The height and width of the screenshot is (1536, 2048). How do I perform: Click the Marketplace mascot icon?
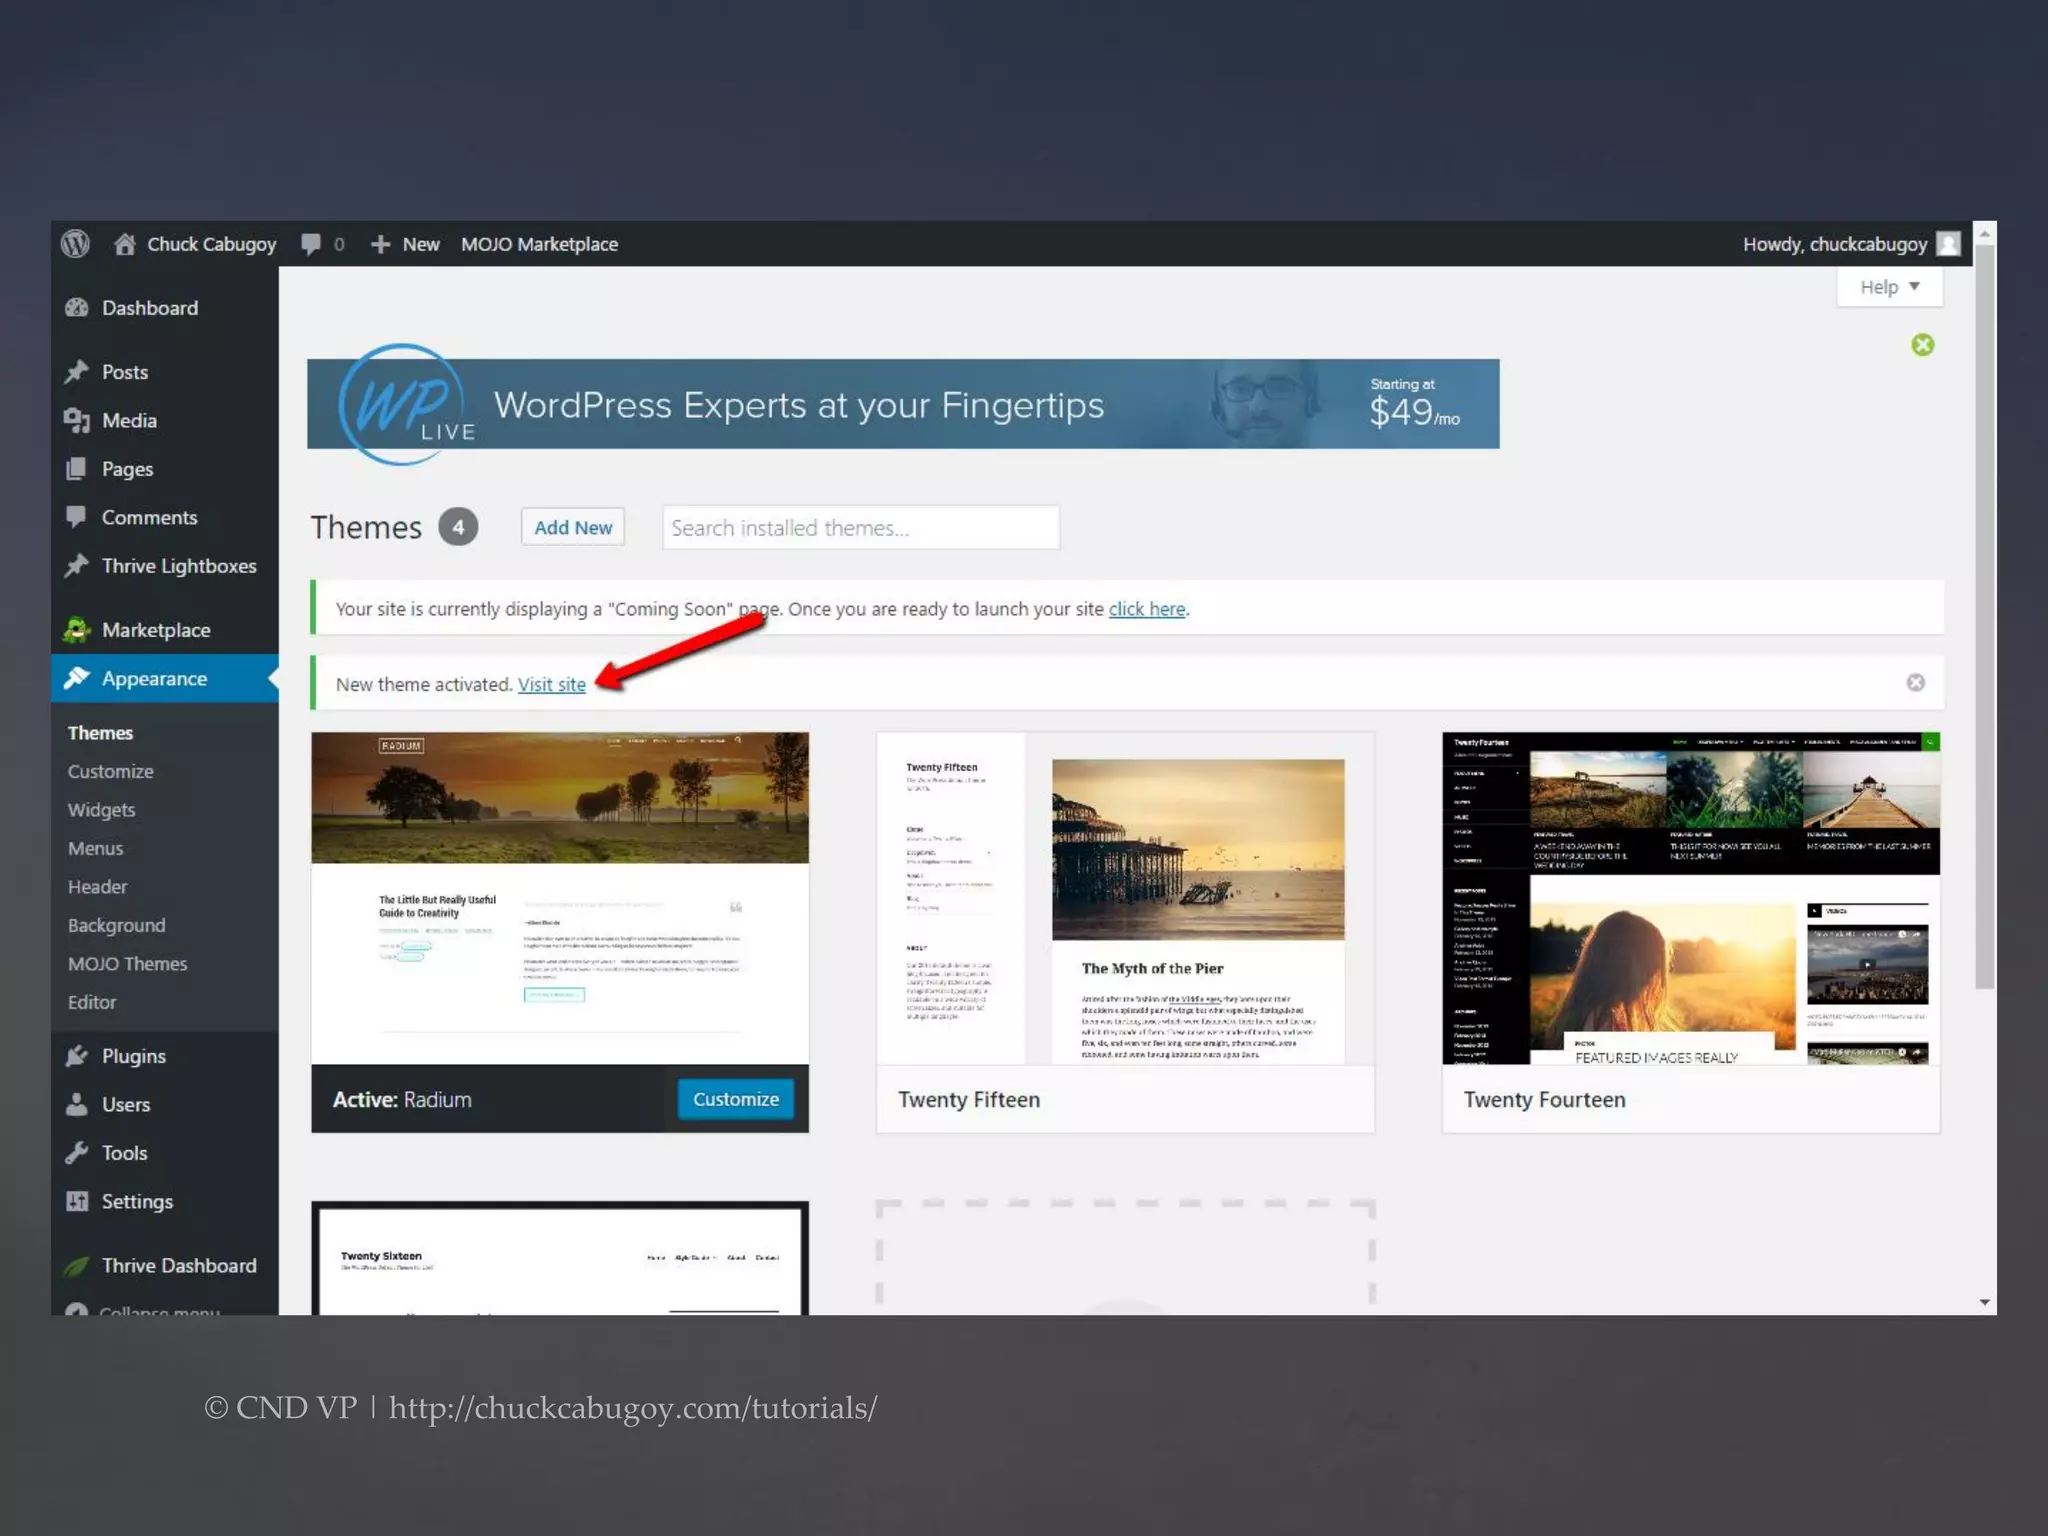click(x=77, y=630)
